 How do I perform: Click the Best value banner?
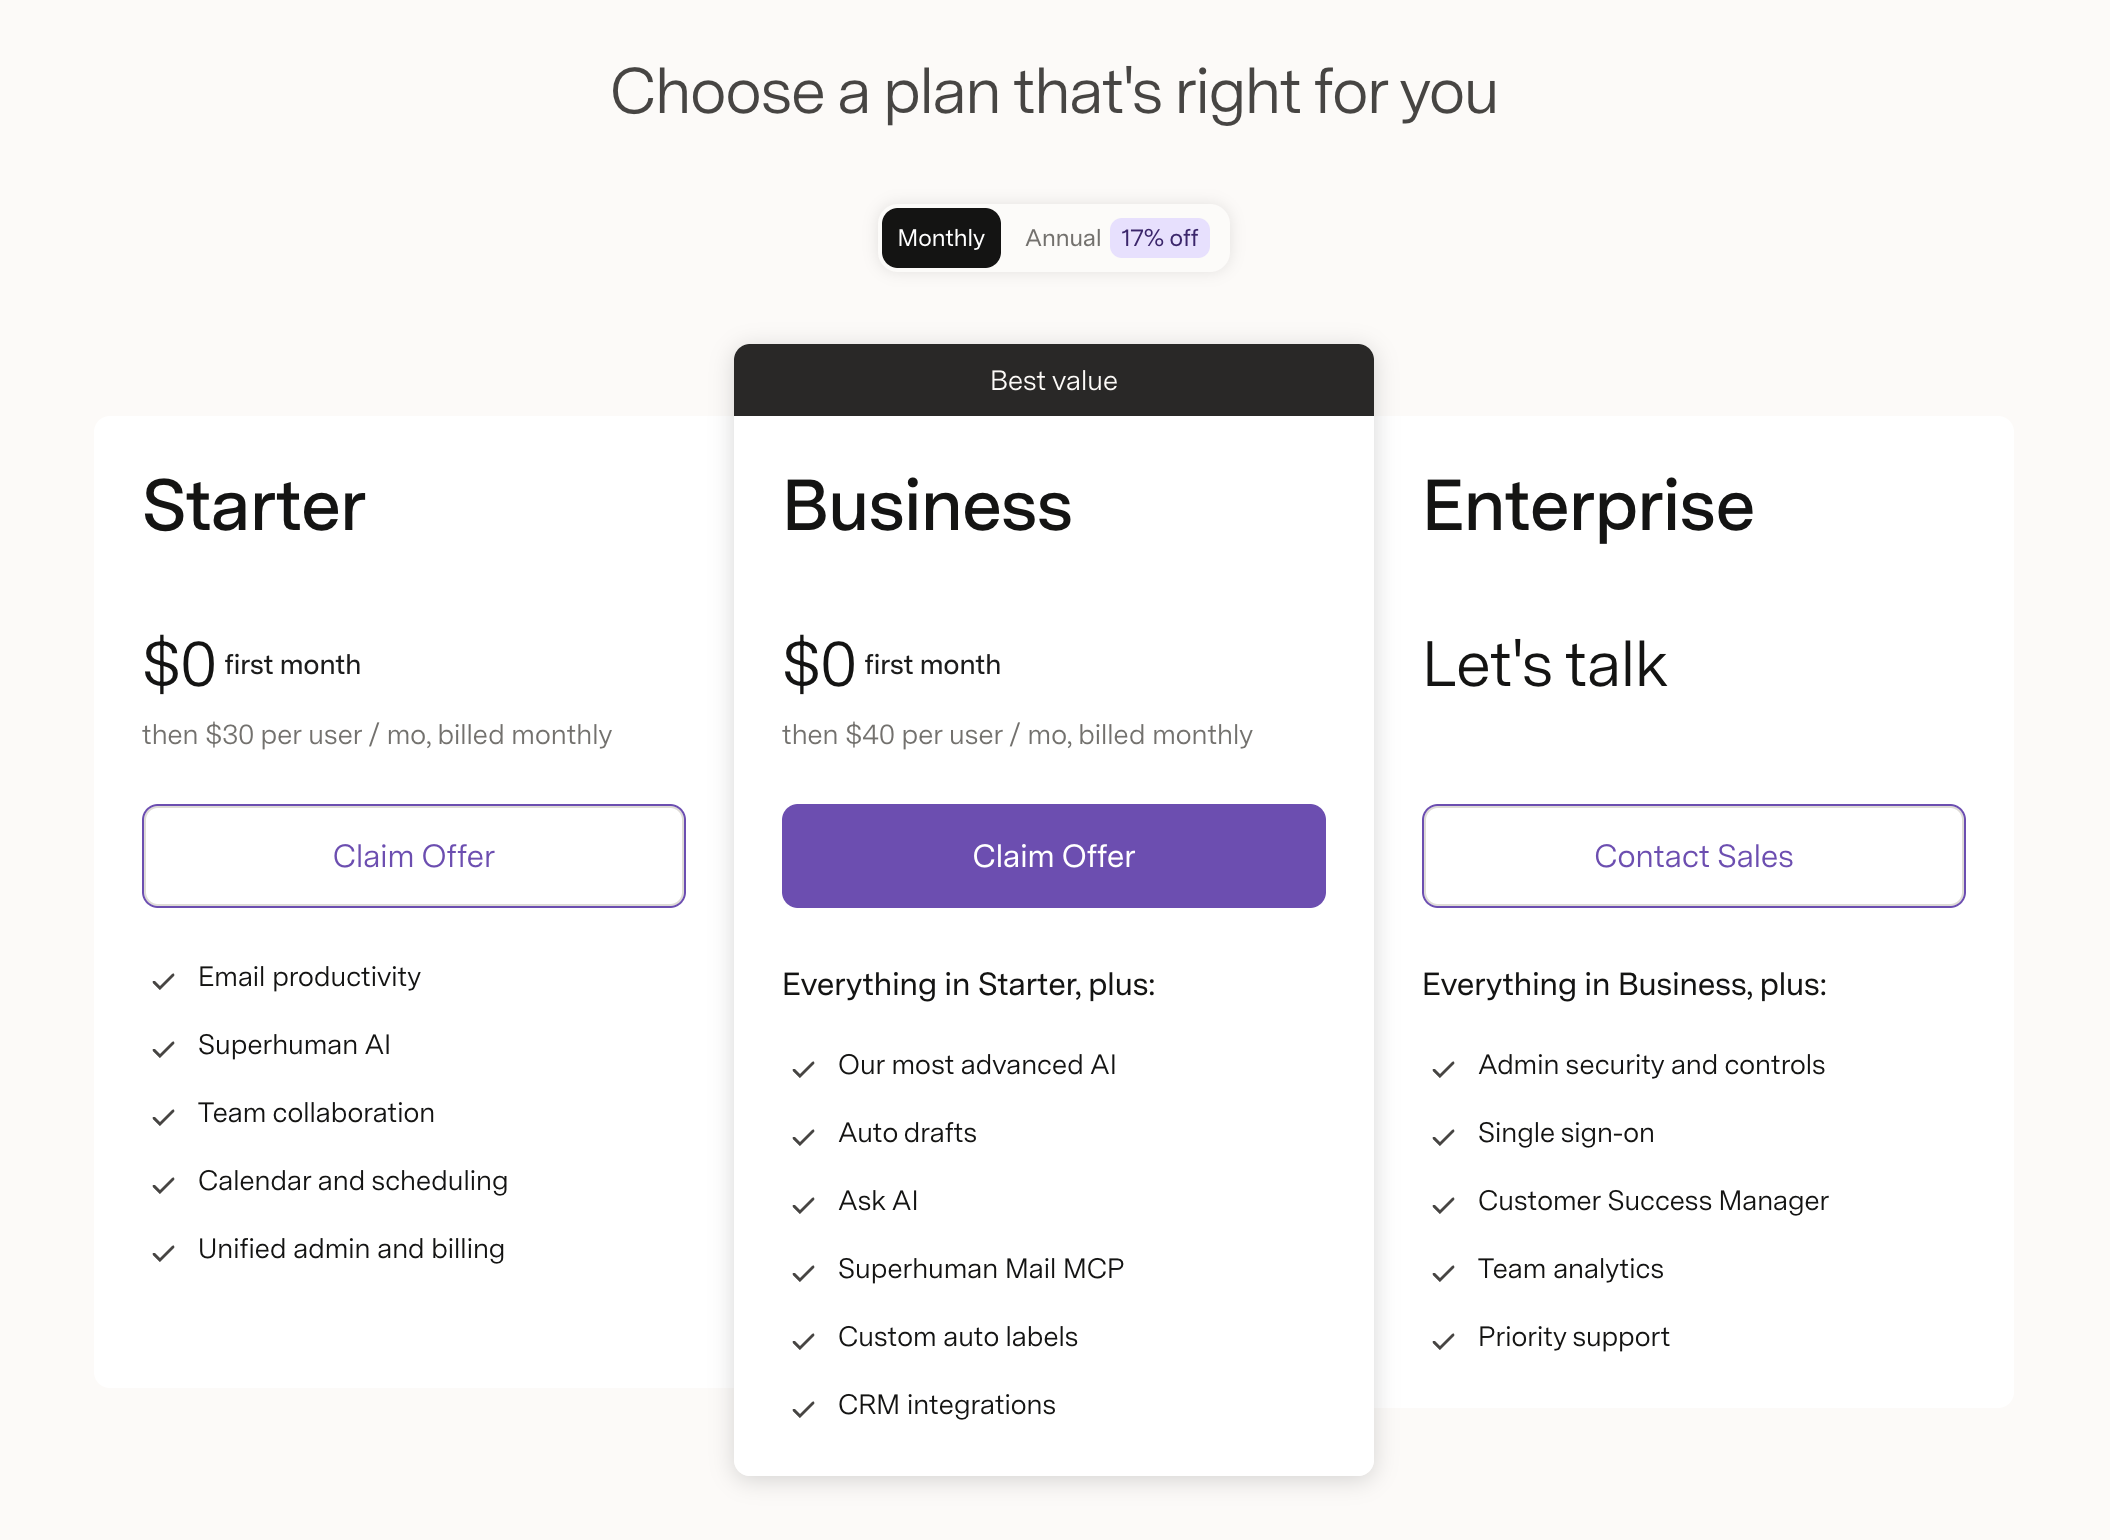click(1054, 380)
